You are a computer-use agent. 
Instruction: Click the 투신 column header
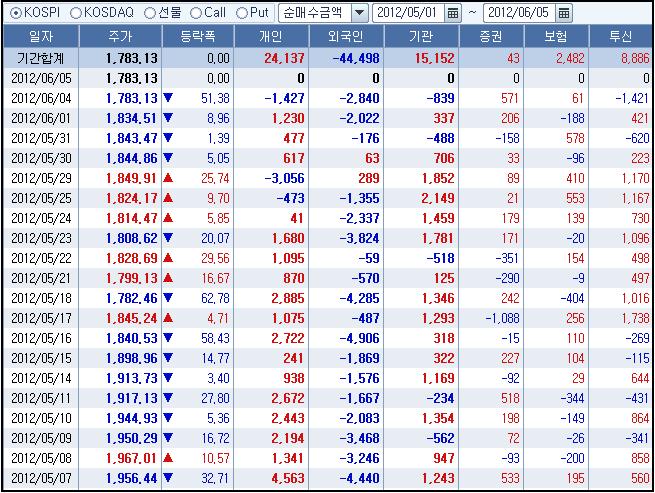[x=620, y=36]
